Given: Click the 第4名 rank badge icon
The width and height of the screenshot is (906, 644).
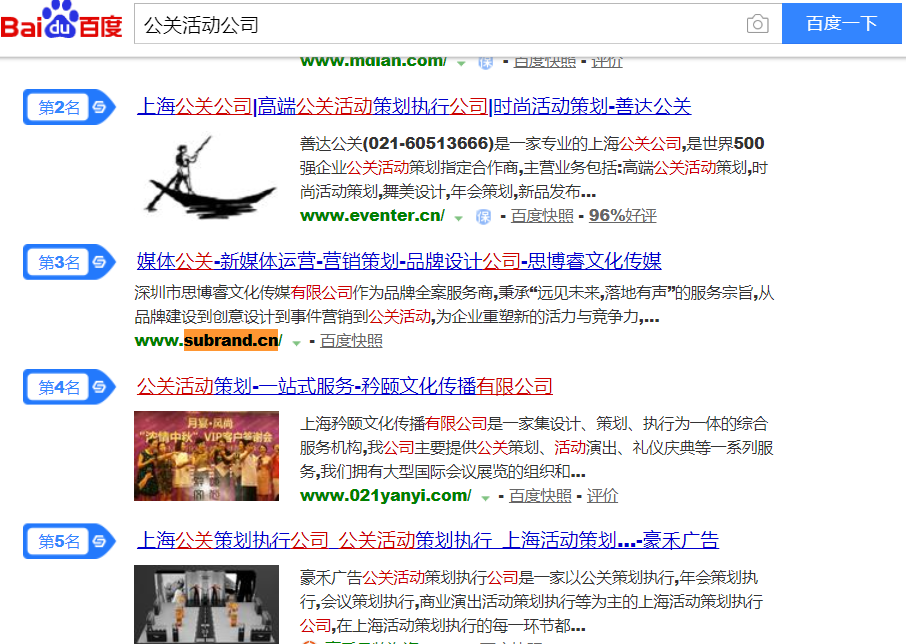Looking at the screenshot, I should point(69,386).
